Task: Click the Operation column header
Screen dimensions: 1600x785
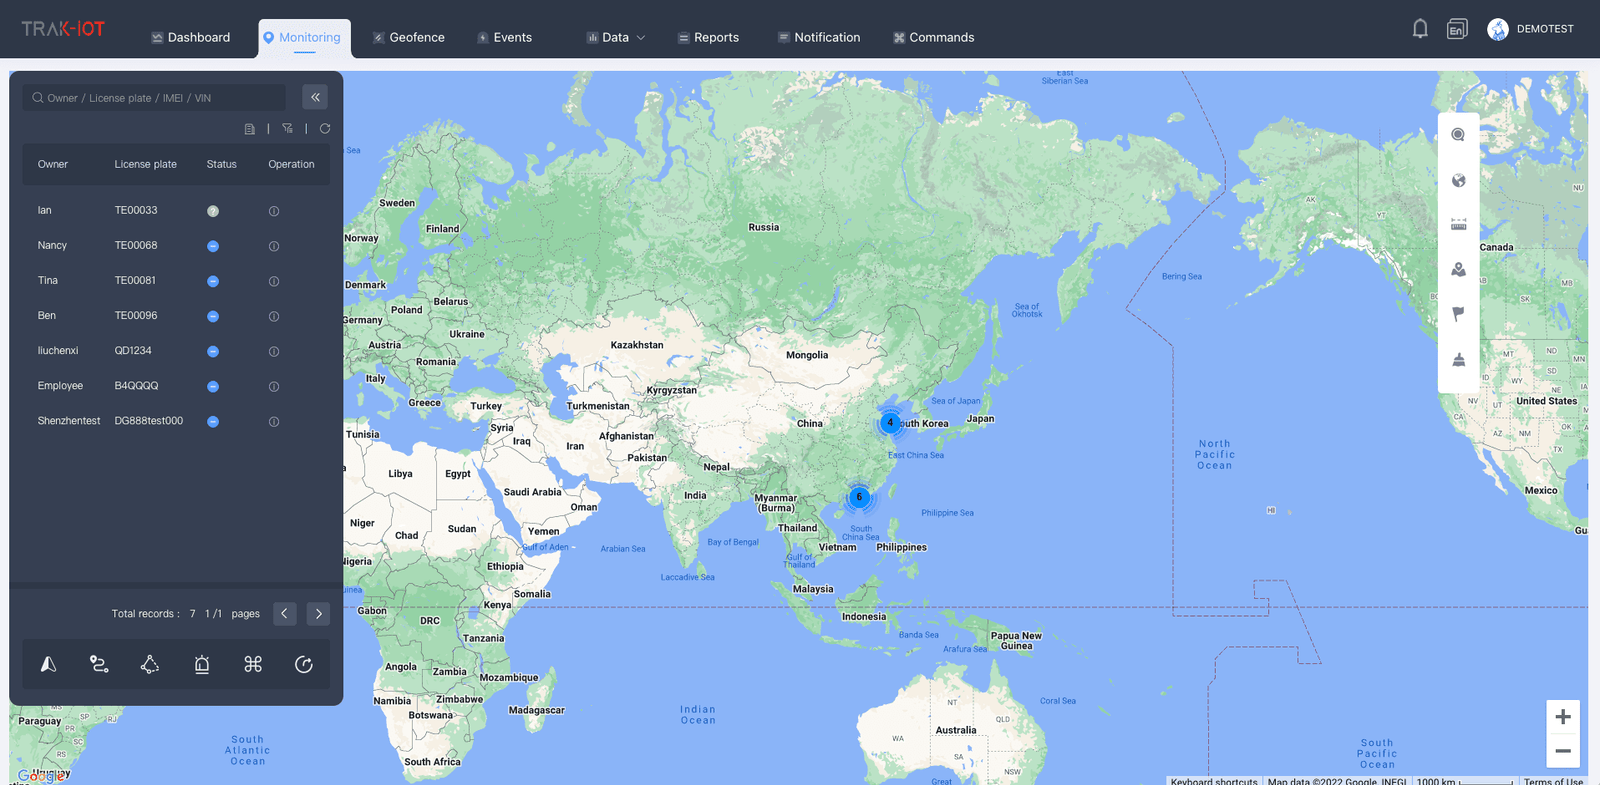Action: point(291,165)
